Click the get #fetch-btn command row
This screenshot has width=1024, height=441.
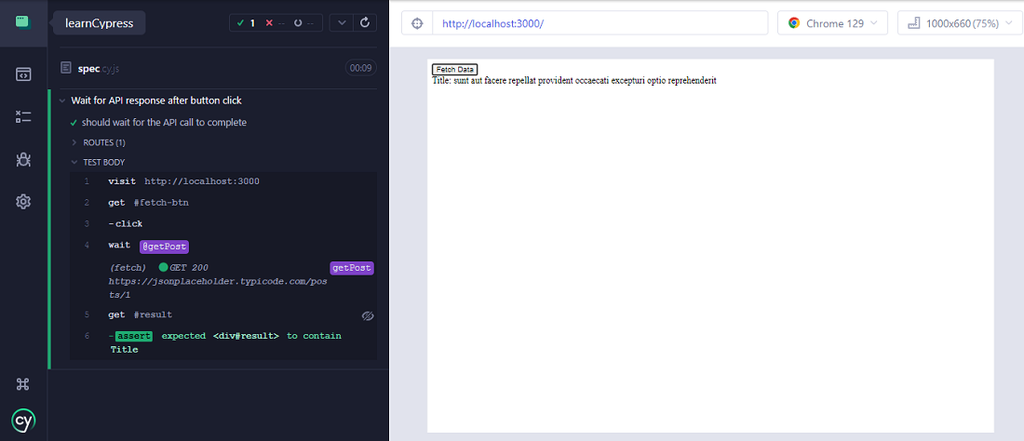tap(223, 203)
